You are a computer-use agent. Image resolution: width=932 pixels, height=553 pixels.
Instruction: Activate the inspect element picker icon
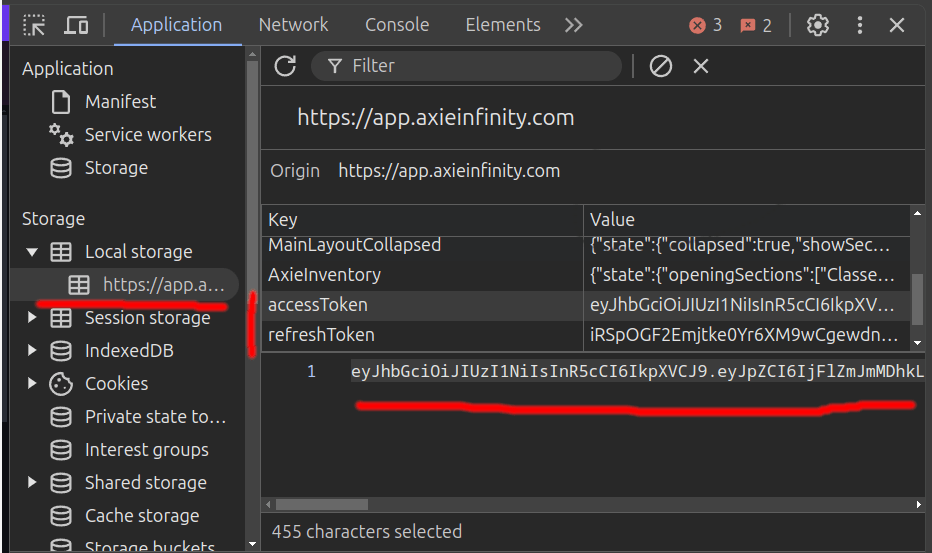pos(34,25)
